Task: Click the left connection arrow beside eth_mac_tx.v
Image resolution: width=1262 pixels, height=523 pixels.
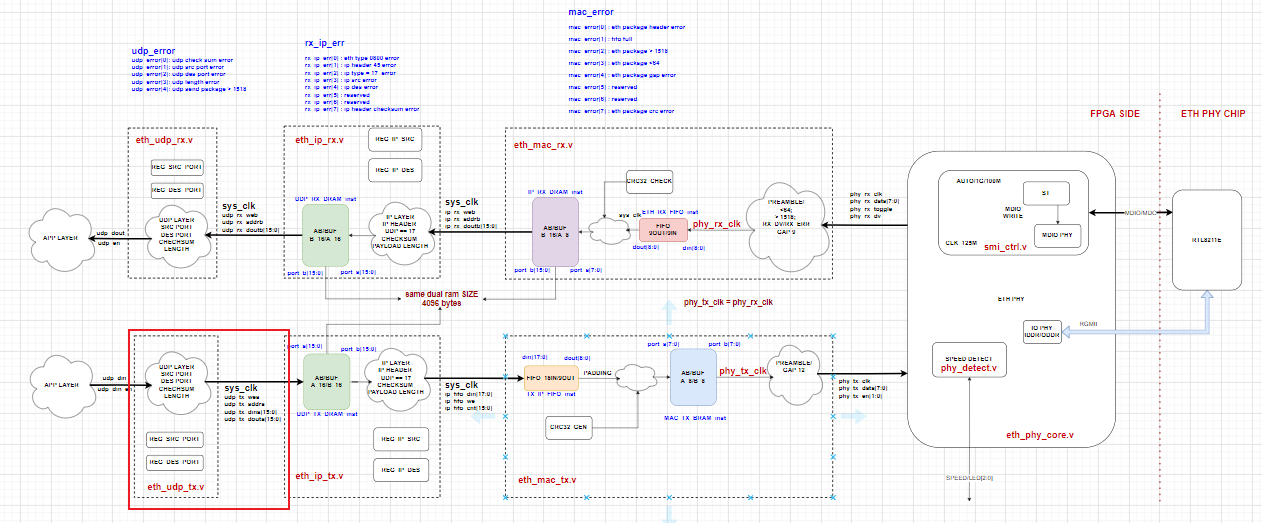Action: click(x=482, y=417)
